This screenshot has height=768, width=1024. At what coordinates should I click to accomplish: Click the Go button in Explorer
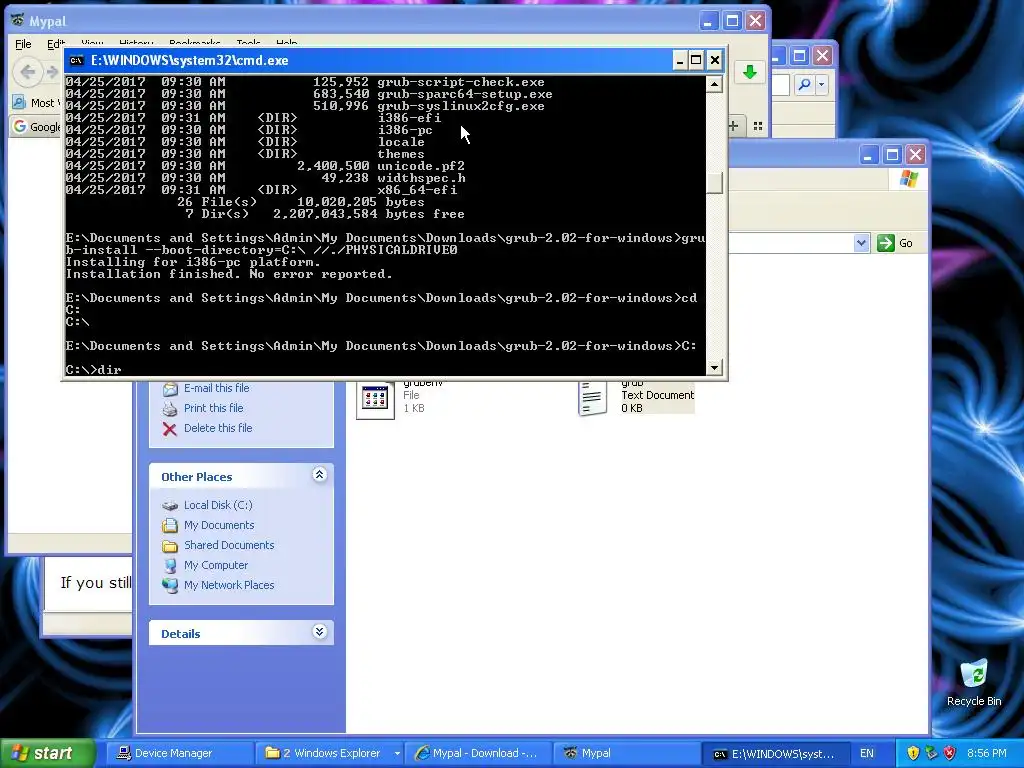pyautogui.click(x=895, y=243)
